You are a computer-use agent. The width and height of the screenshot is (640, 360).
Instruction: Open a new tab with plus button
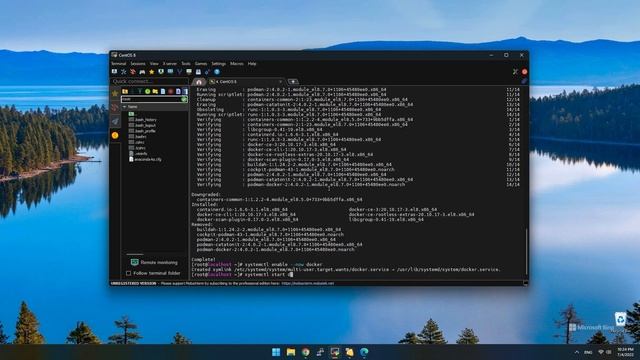coord(293,82)
